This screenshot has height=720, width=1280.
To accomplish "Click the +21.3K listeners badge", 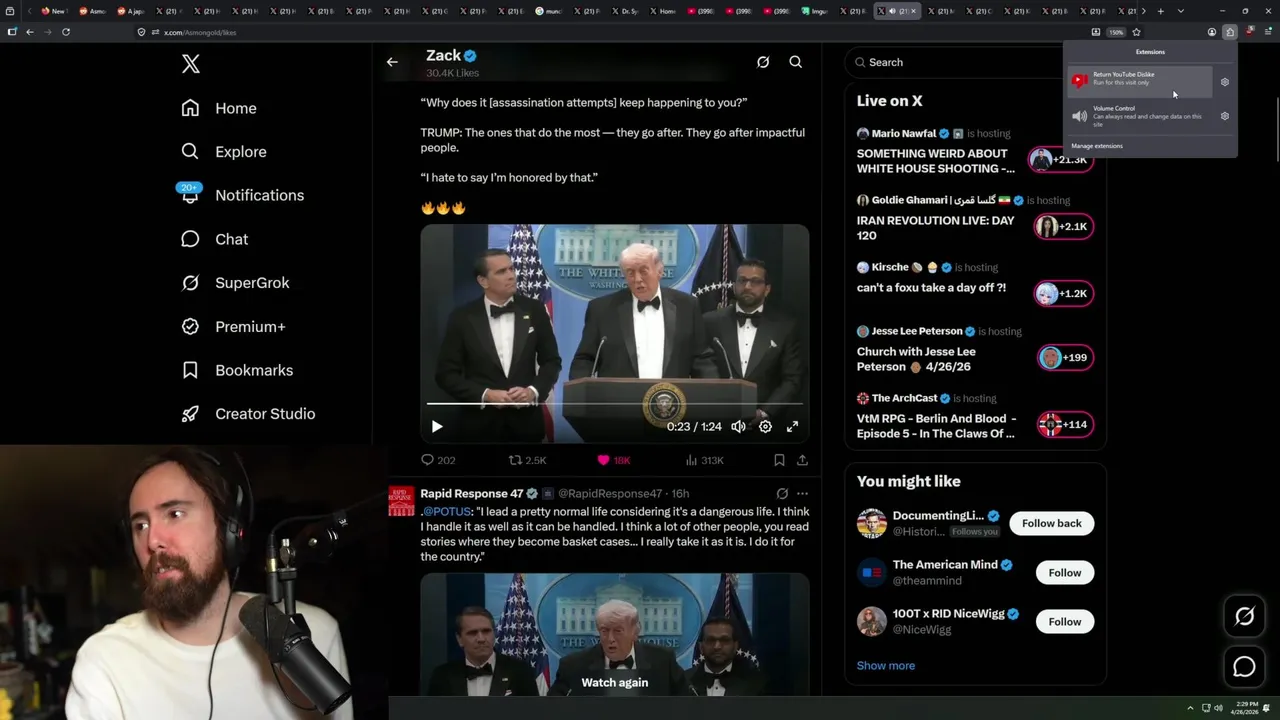I will coord(1062,160).
